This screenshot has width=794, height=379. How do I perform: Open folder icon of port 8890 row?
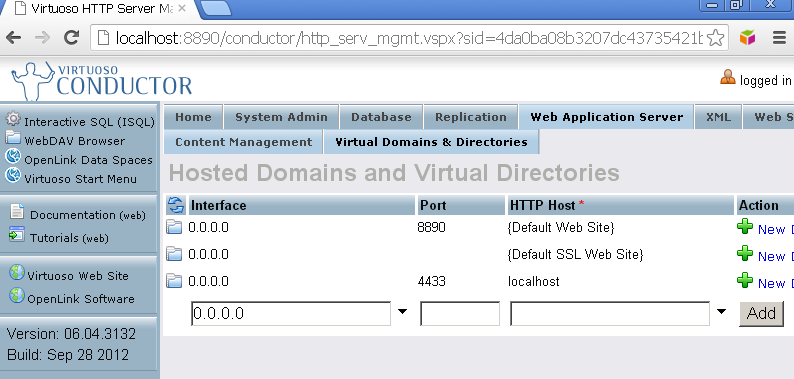[x=174, y=227]
